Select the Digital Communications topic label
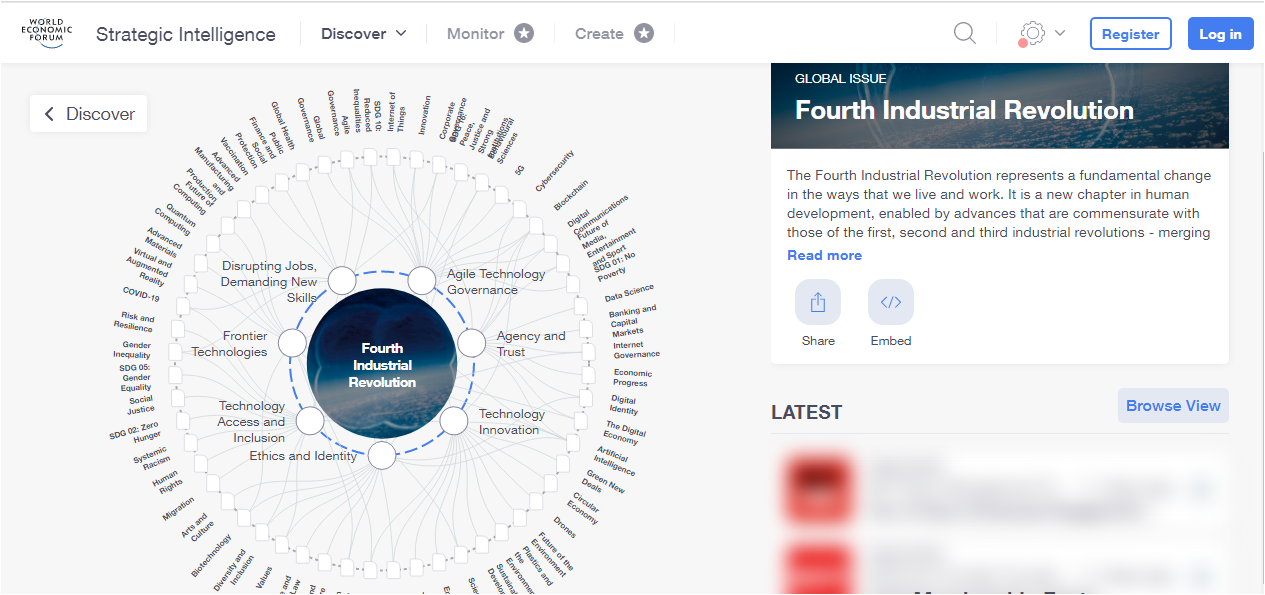This screenshot has height=595, width=1265. (x=597, y=215)
